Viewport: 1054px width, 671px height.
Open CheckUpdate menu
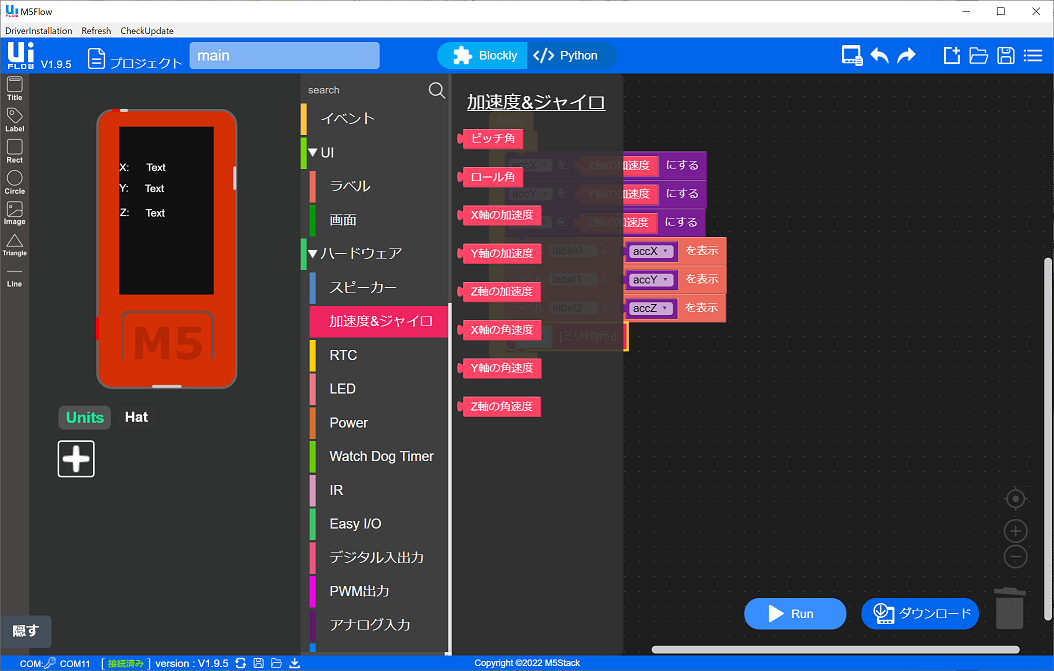147,31
